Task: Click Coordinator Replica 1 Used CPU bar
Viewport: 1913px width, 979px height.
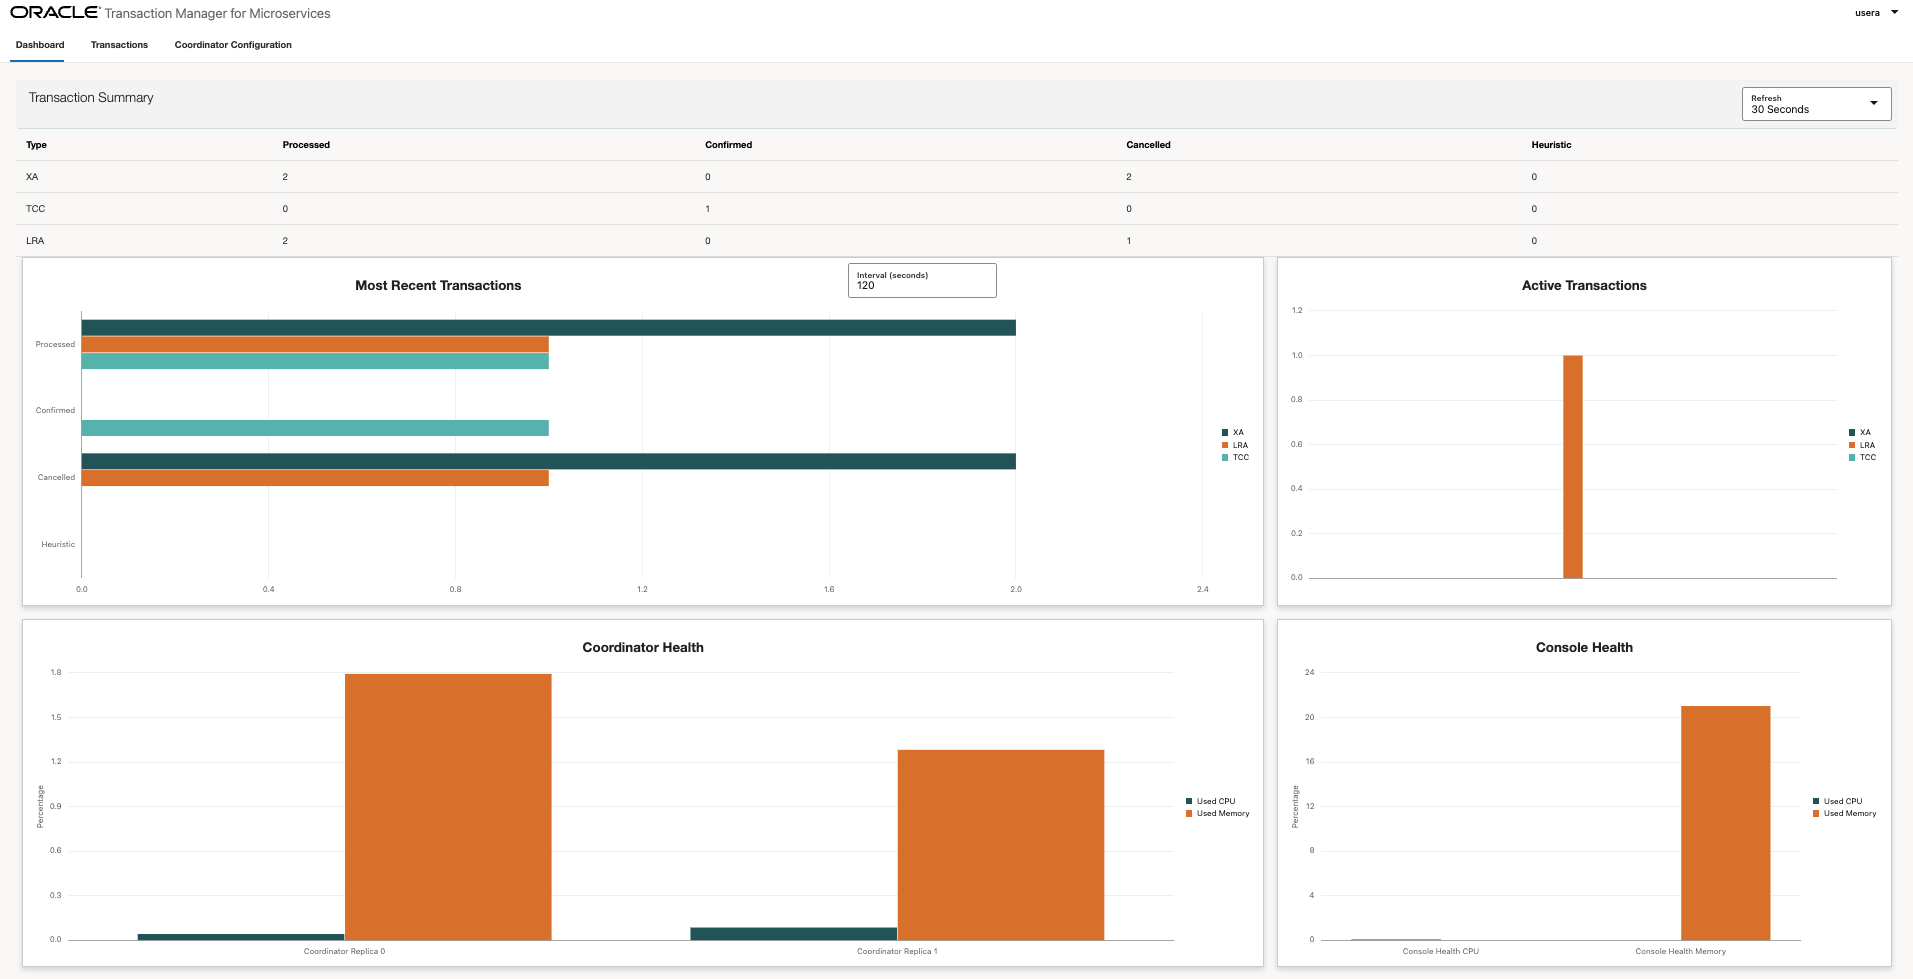Action: (794, 934)
